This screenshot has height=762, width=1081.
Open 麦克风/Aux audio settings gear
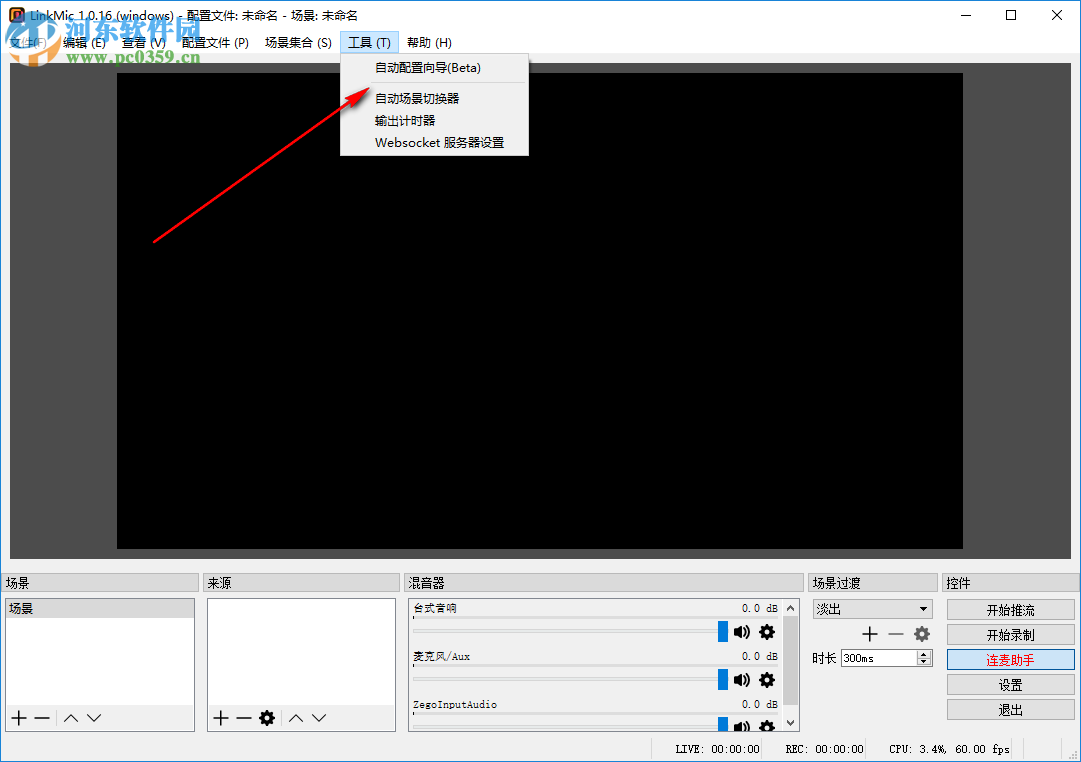767,680
